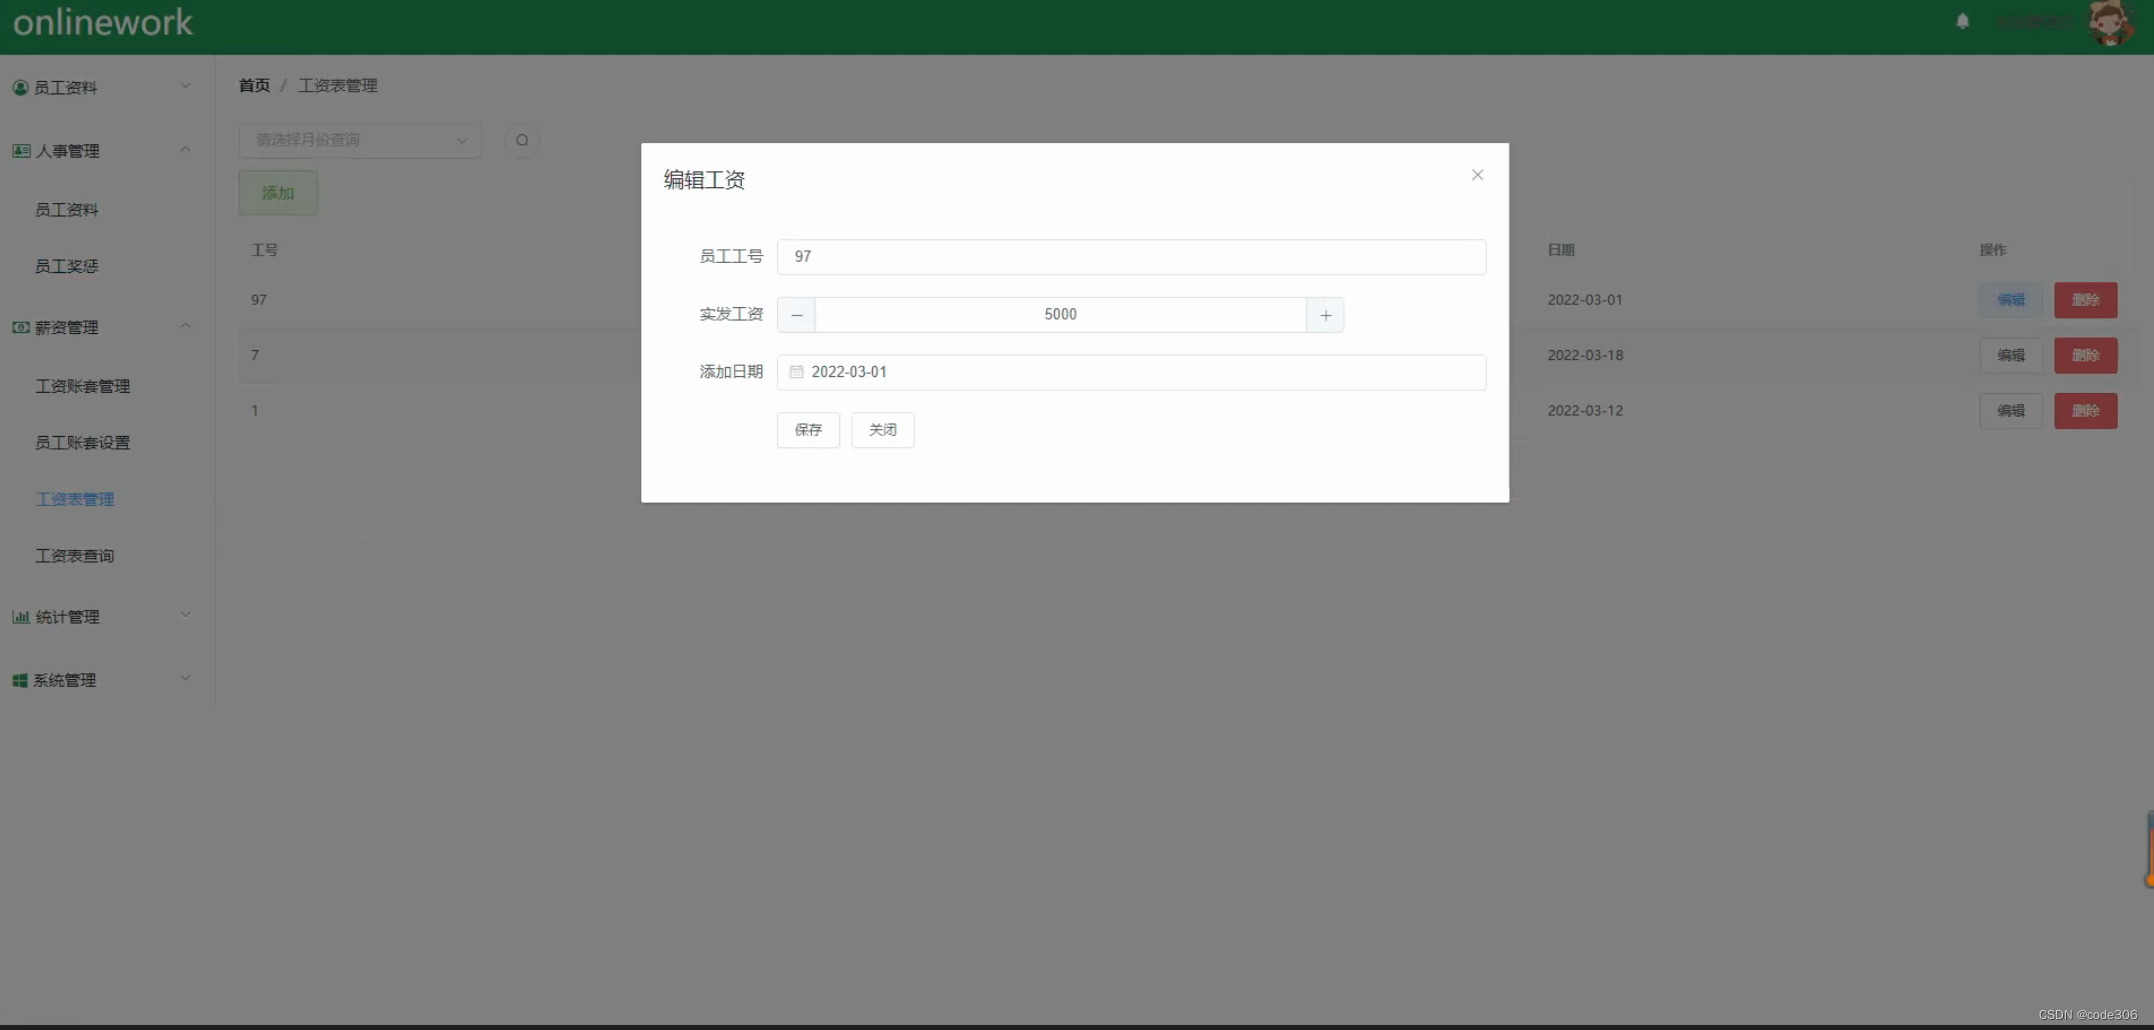Expand the 统计管理 sidebar section
Viewport: 2154px width, 1030px height.
coord(185,615)
